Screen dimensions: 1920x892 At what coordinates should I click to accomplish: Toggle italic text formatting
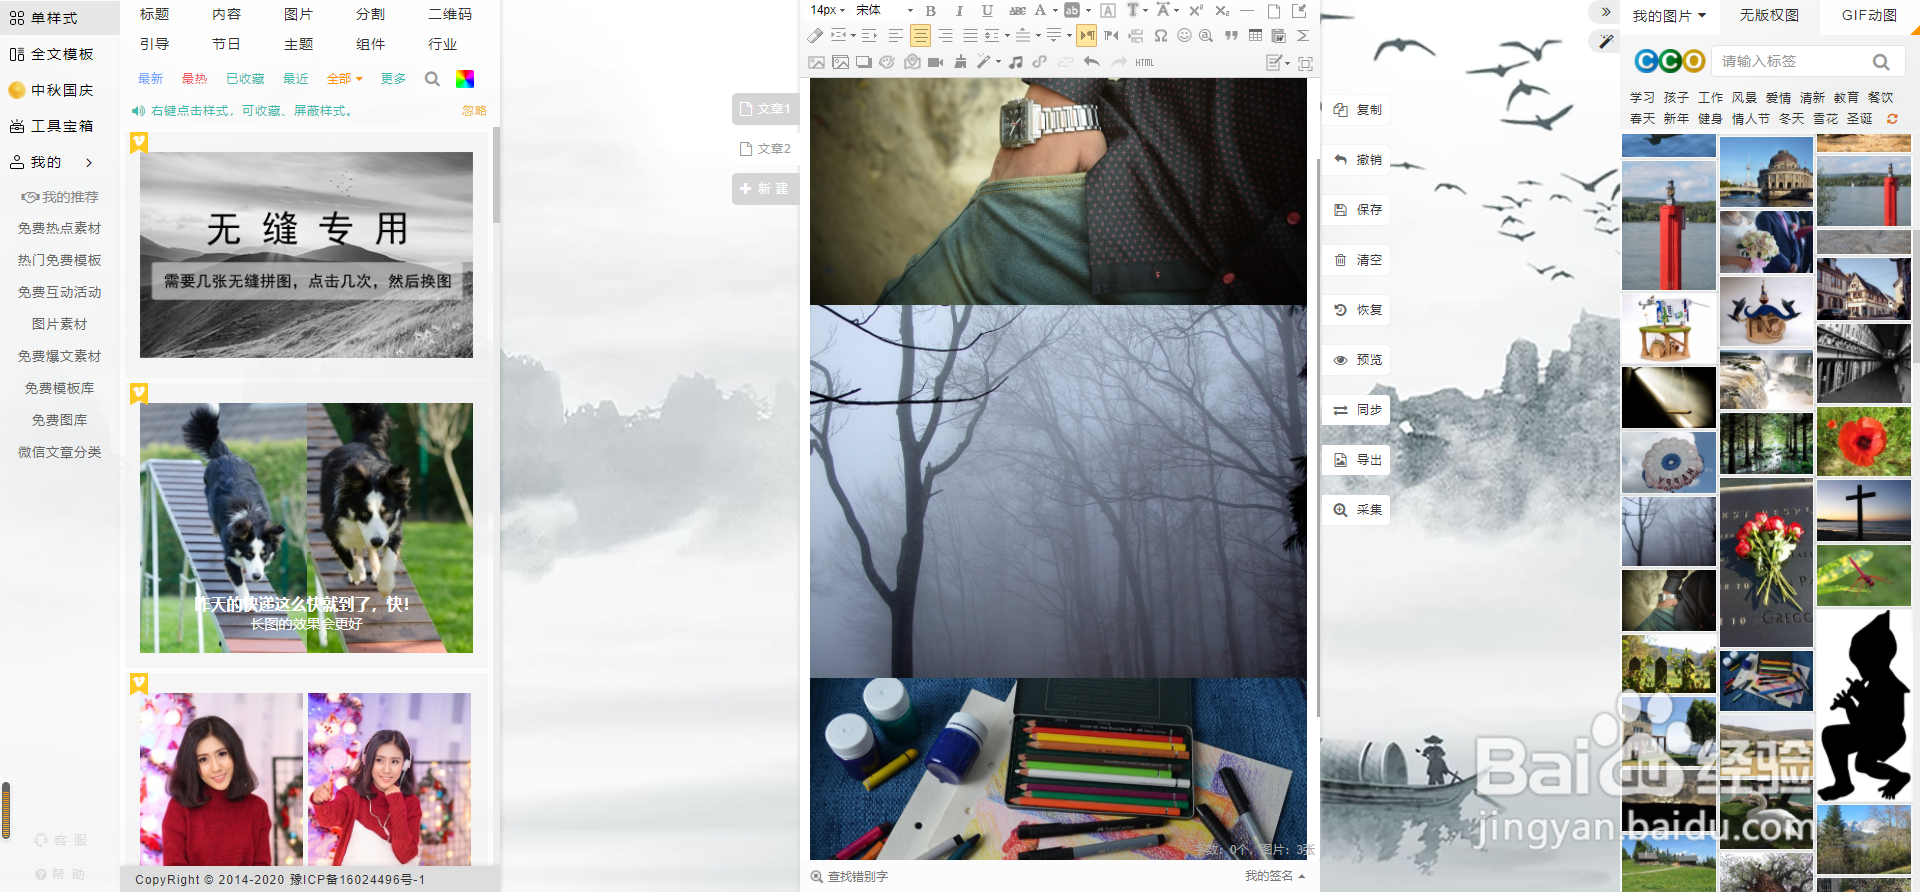pos(959,11)
